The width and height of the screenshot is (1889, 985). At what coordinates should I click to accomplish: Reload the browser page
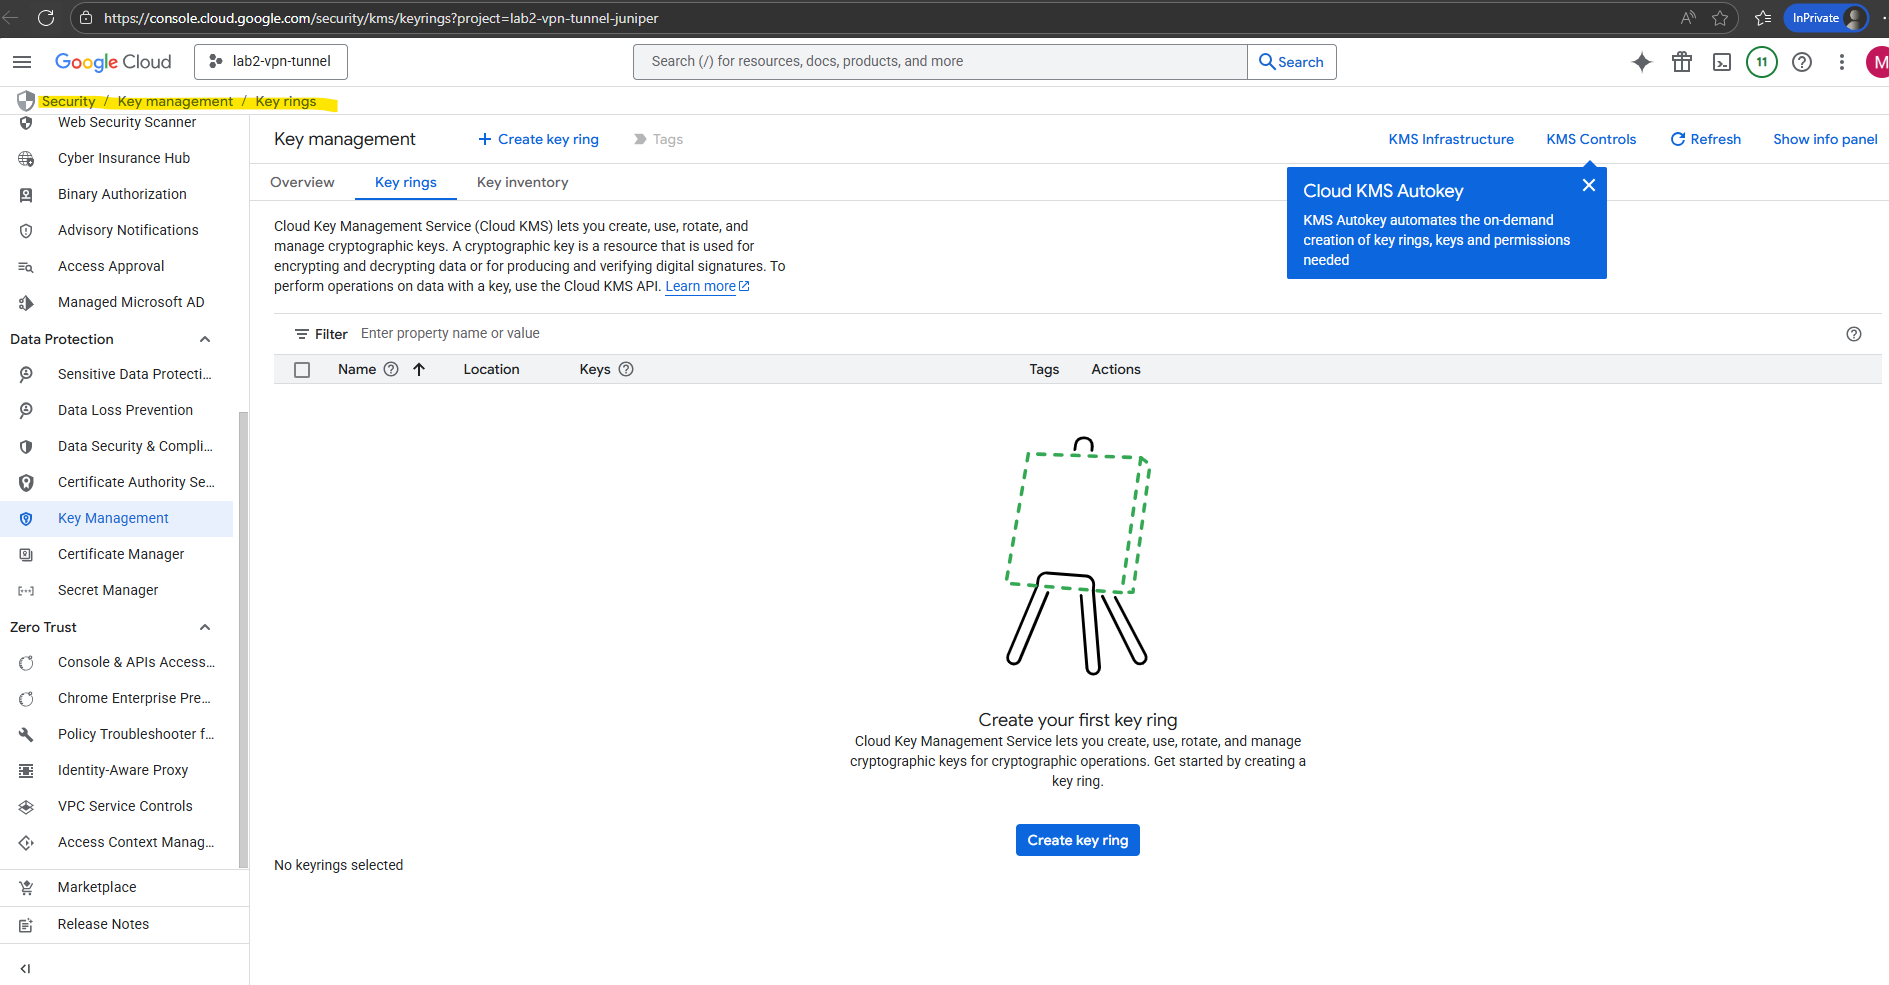46,18
